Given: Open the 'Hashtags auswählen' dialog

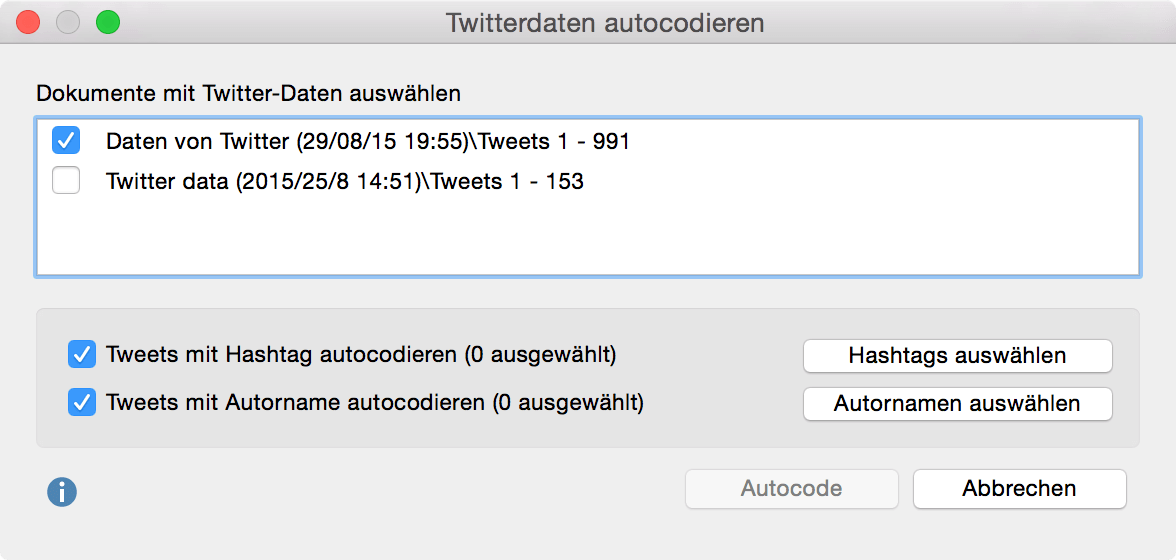Looking at the screenshot, I should 957,355.
